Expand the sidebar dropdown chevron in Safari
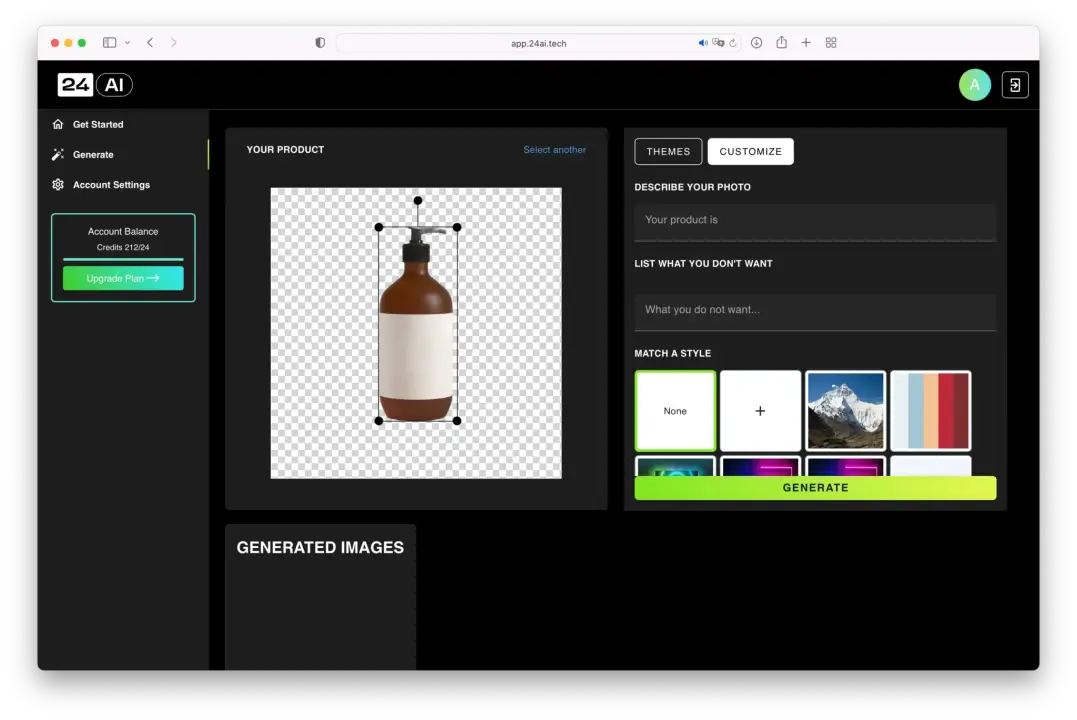Viewport: 1077px width, 720px height. point(127,43)
